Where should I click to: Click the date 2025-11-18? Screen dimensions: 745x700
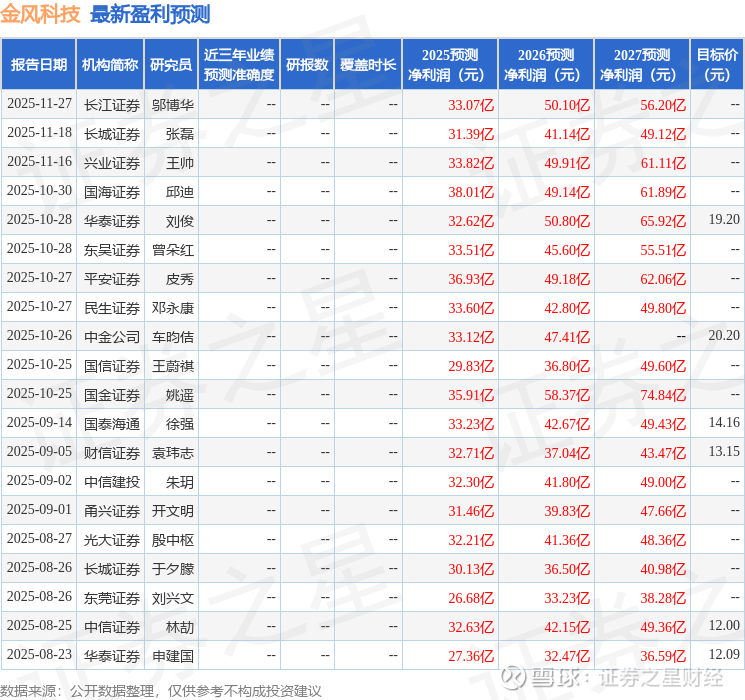point(39,133)
